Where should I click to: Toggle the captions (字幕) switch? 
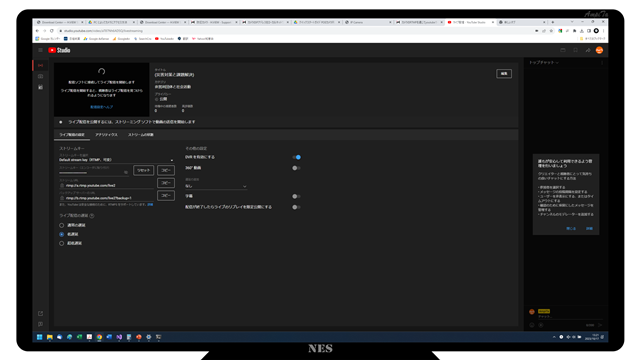click(x=297, y=196)
